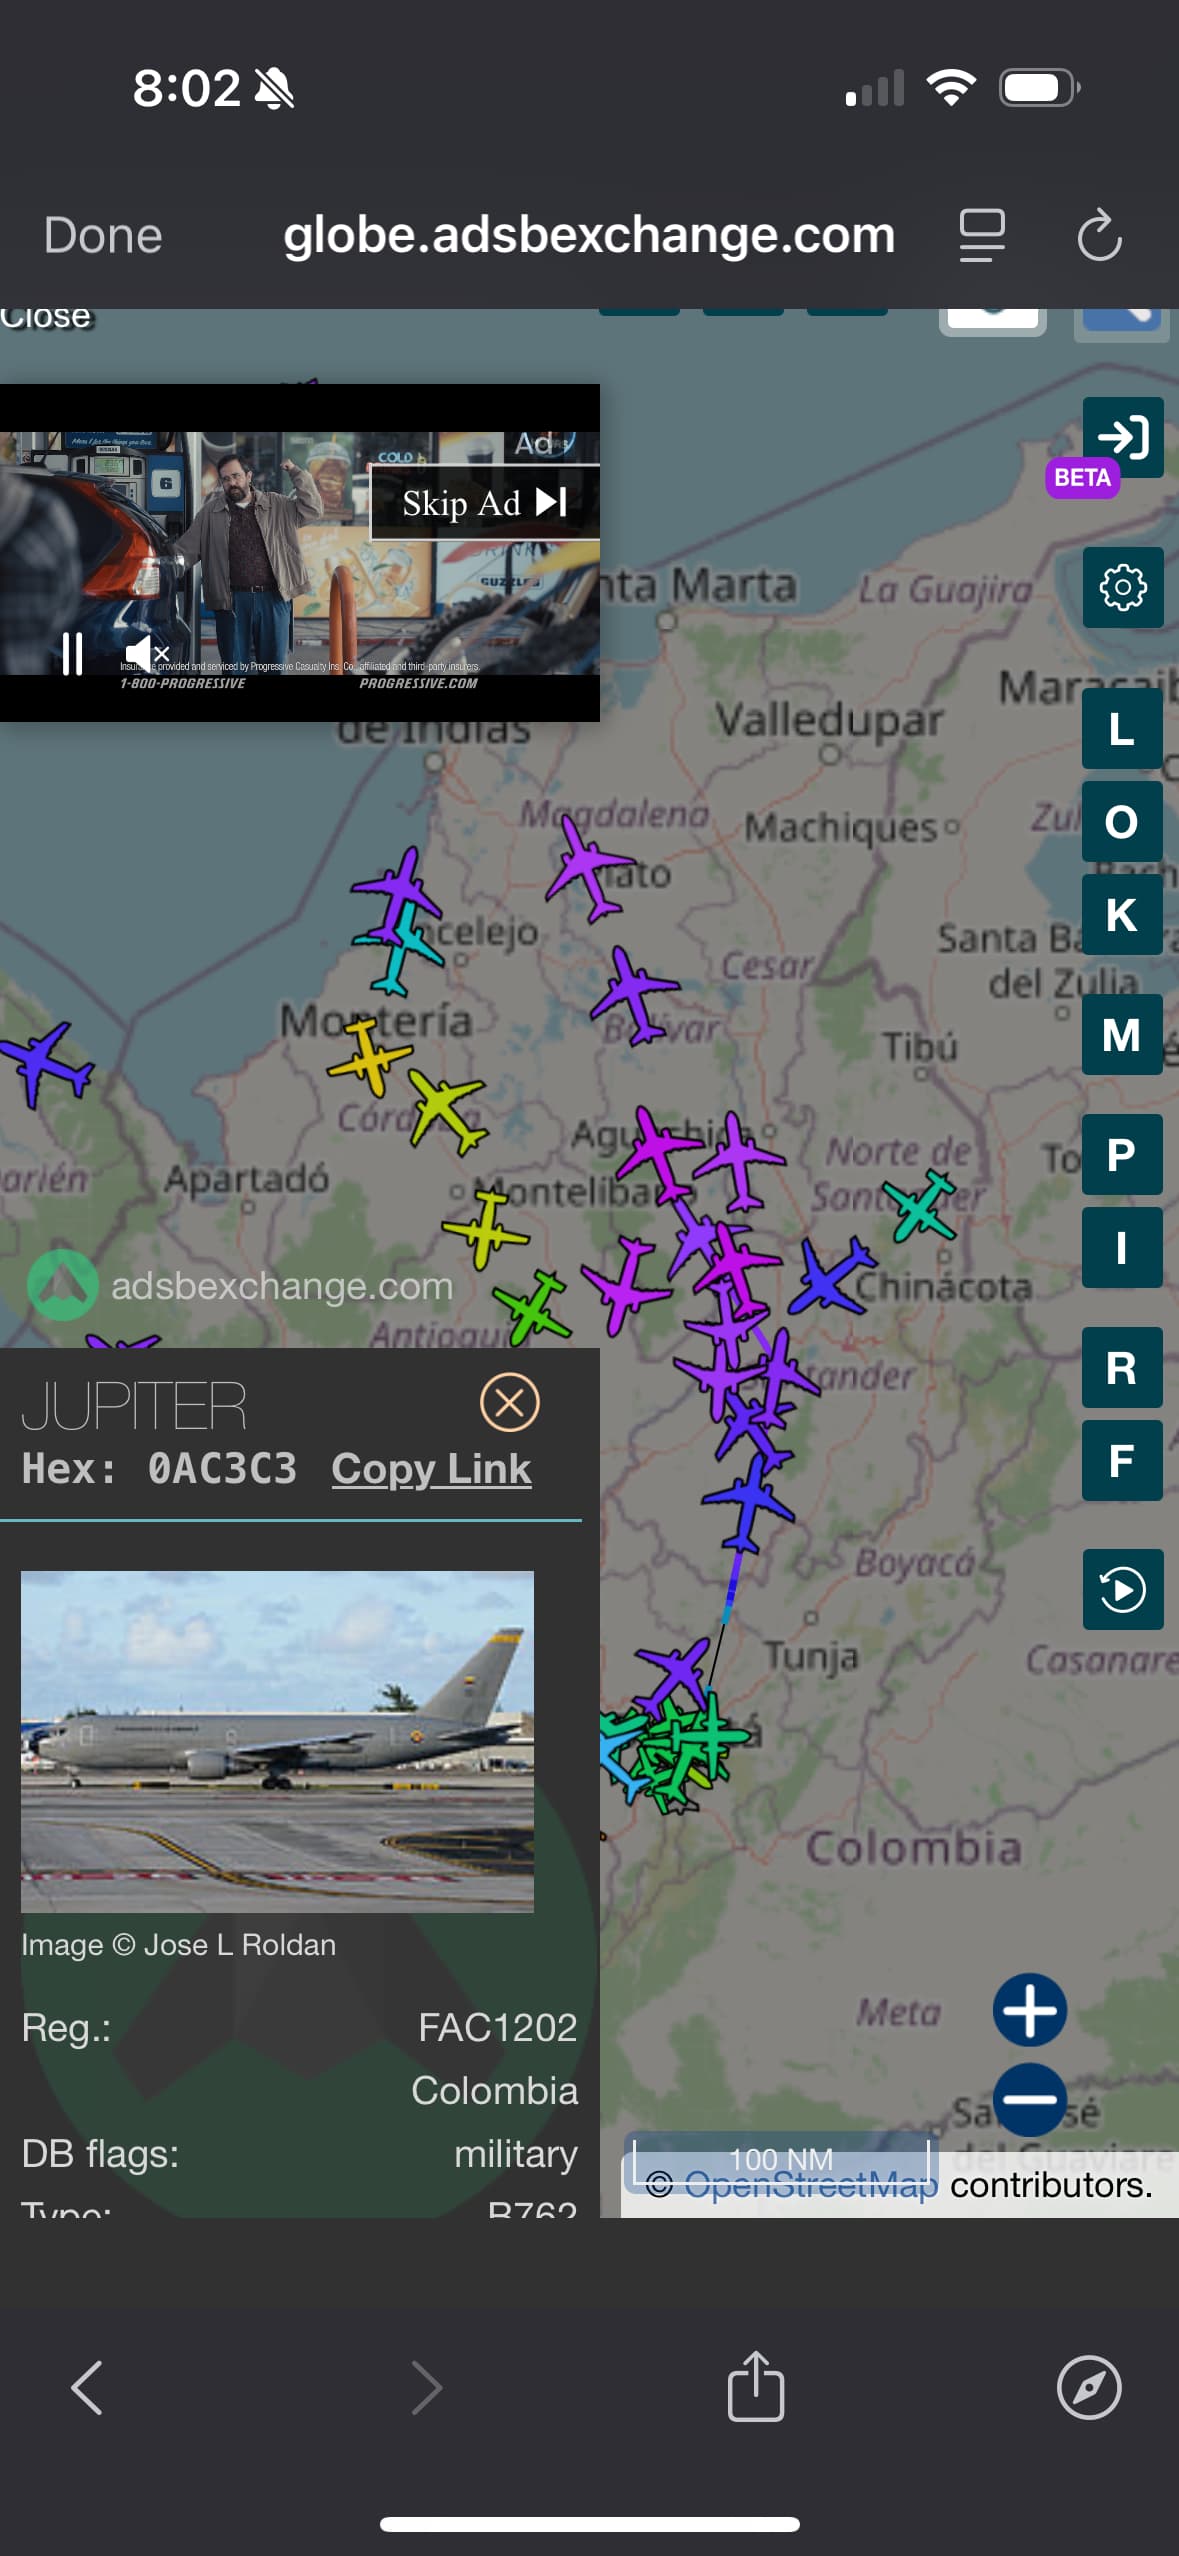The width and height of the screenshot is (1179, 2556).
Task: Reload the page in browser
Action: point(1099,235)
